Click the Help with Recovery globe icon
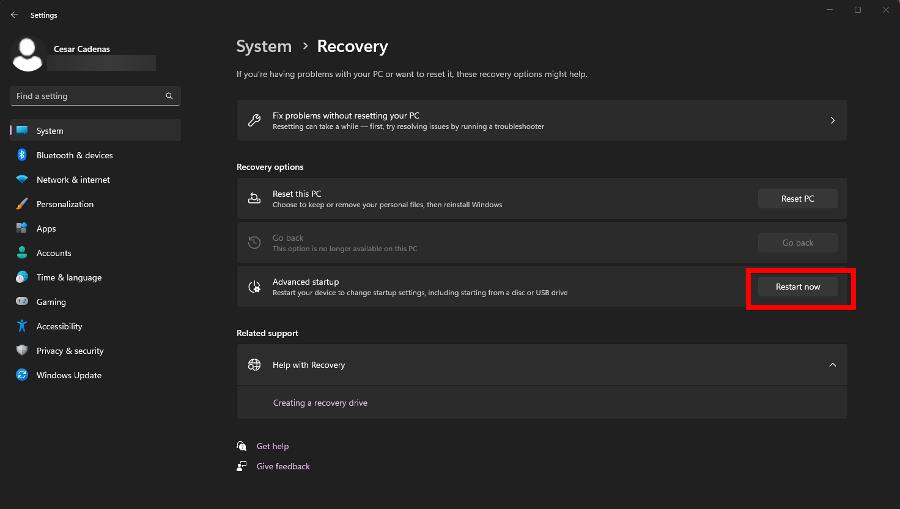 254,364
